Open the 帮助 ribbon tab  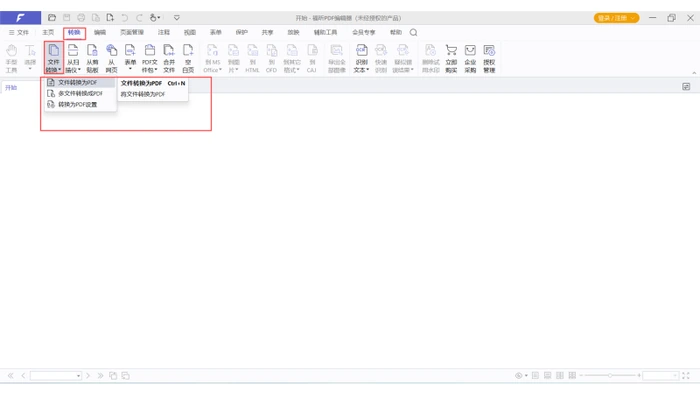[396, 33]
